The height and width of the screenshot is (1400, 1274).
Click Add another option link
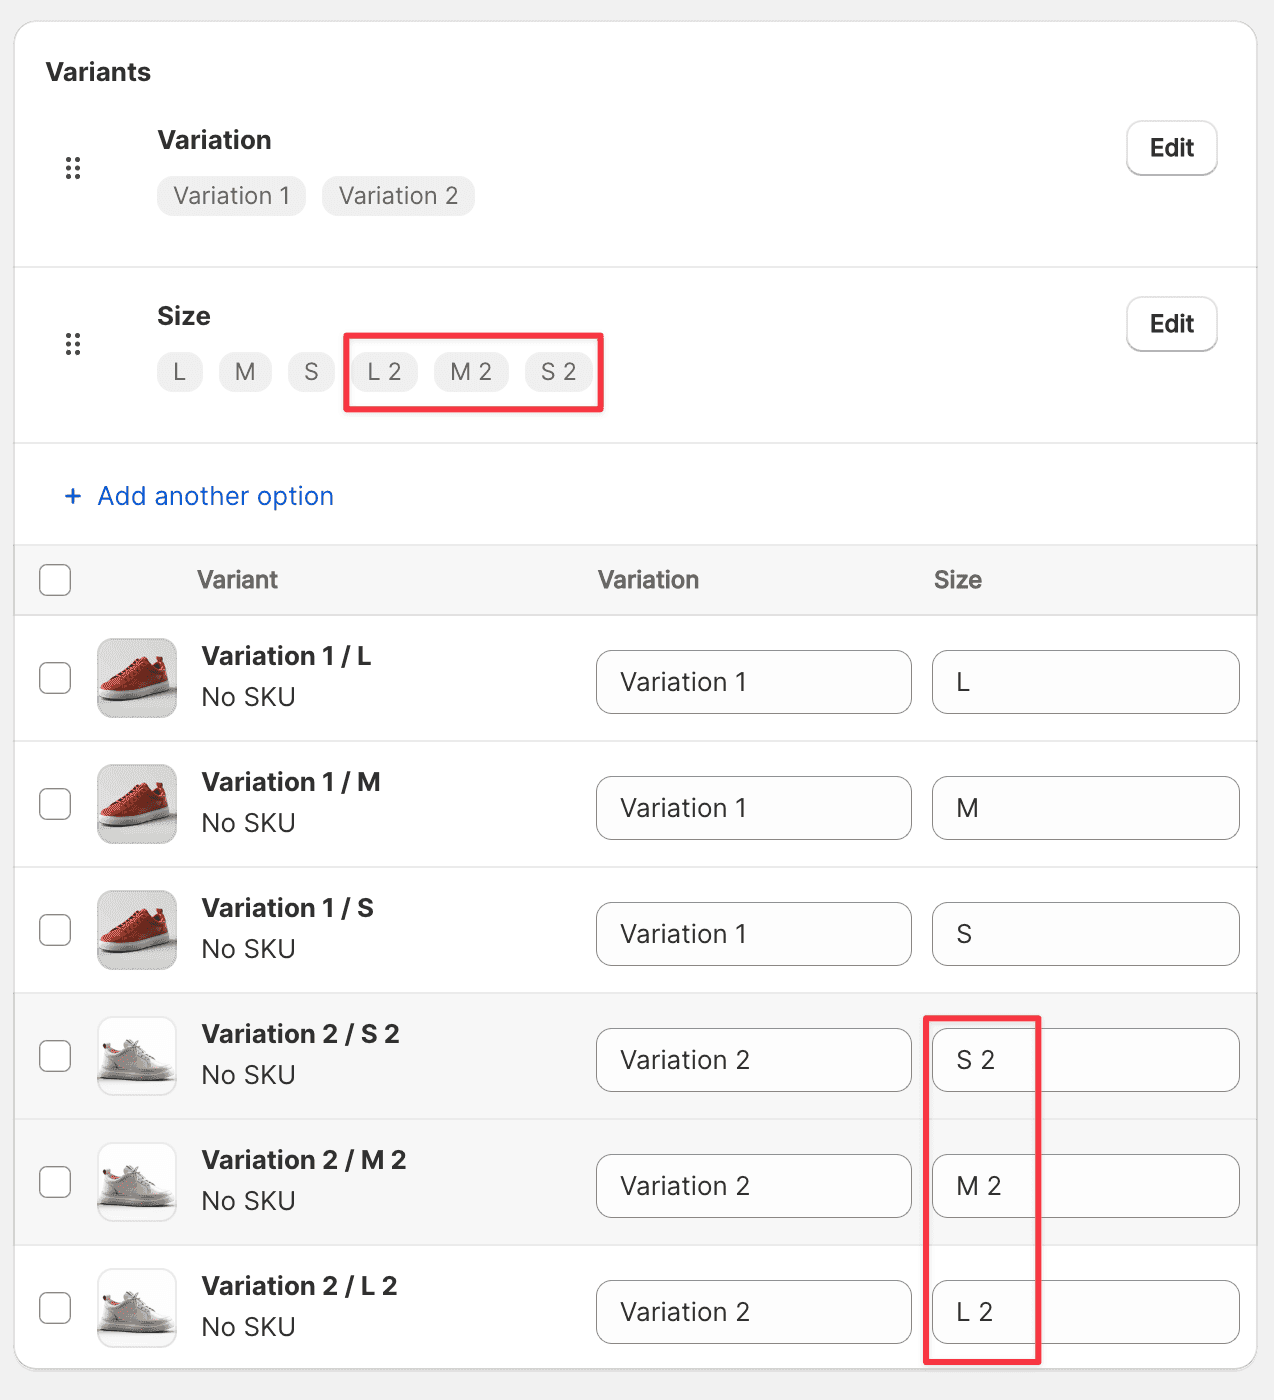click(215, 496)
